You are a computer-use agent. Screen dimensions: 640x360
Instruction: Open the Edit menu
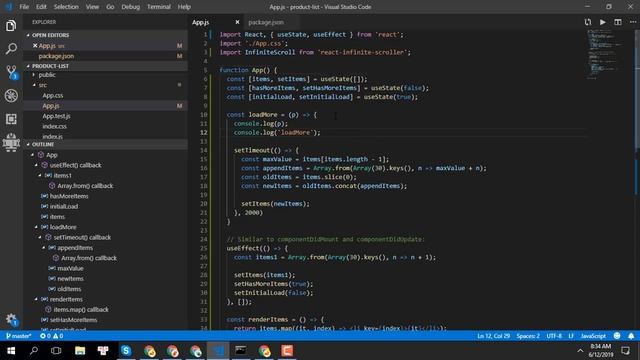tap(41, 7)
